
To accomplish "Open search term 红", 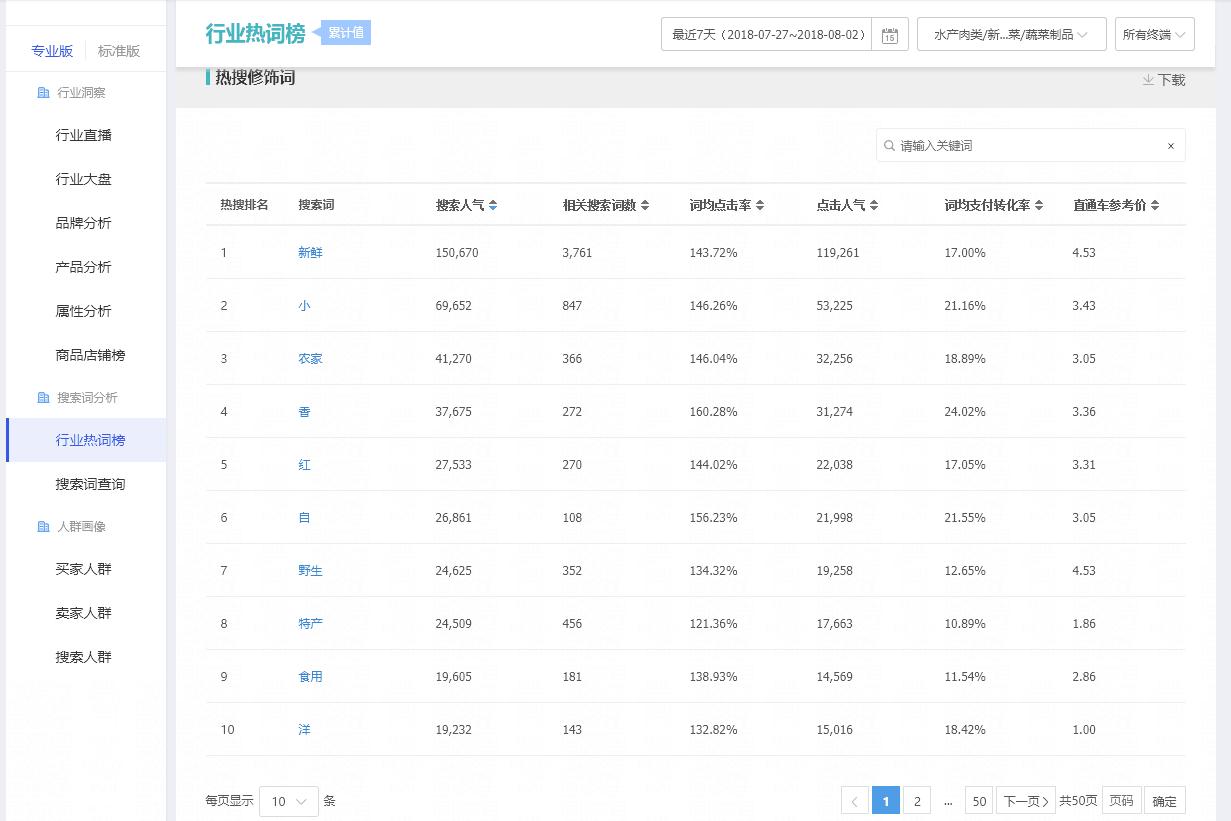I will 304,465.
